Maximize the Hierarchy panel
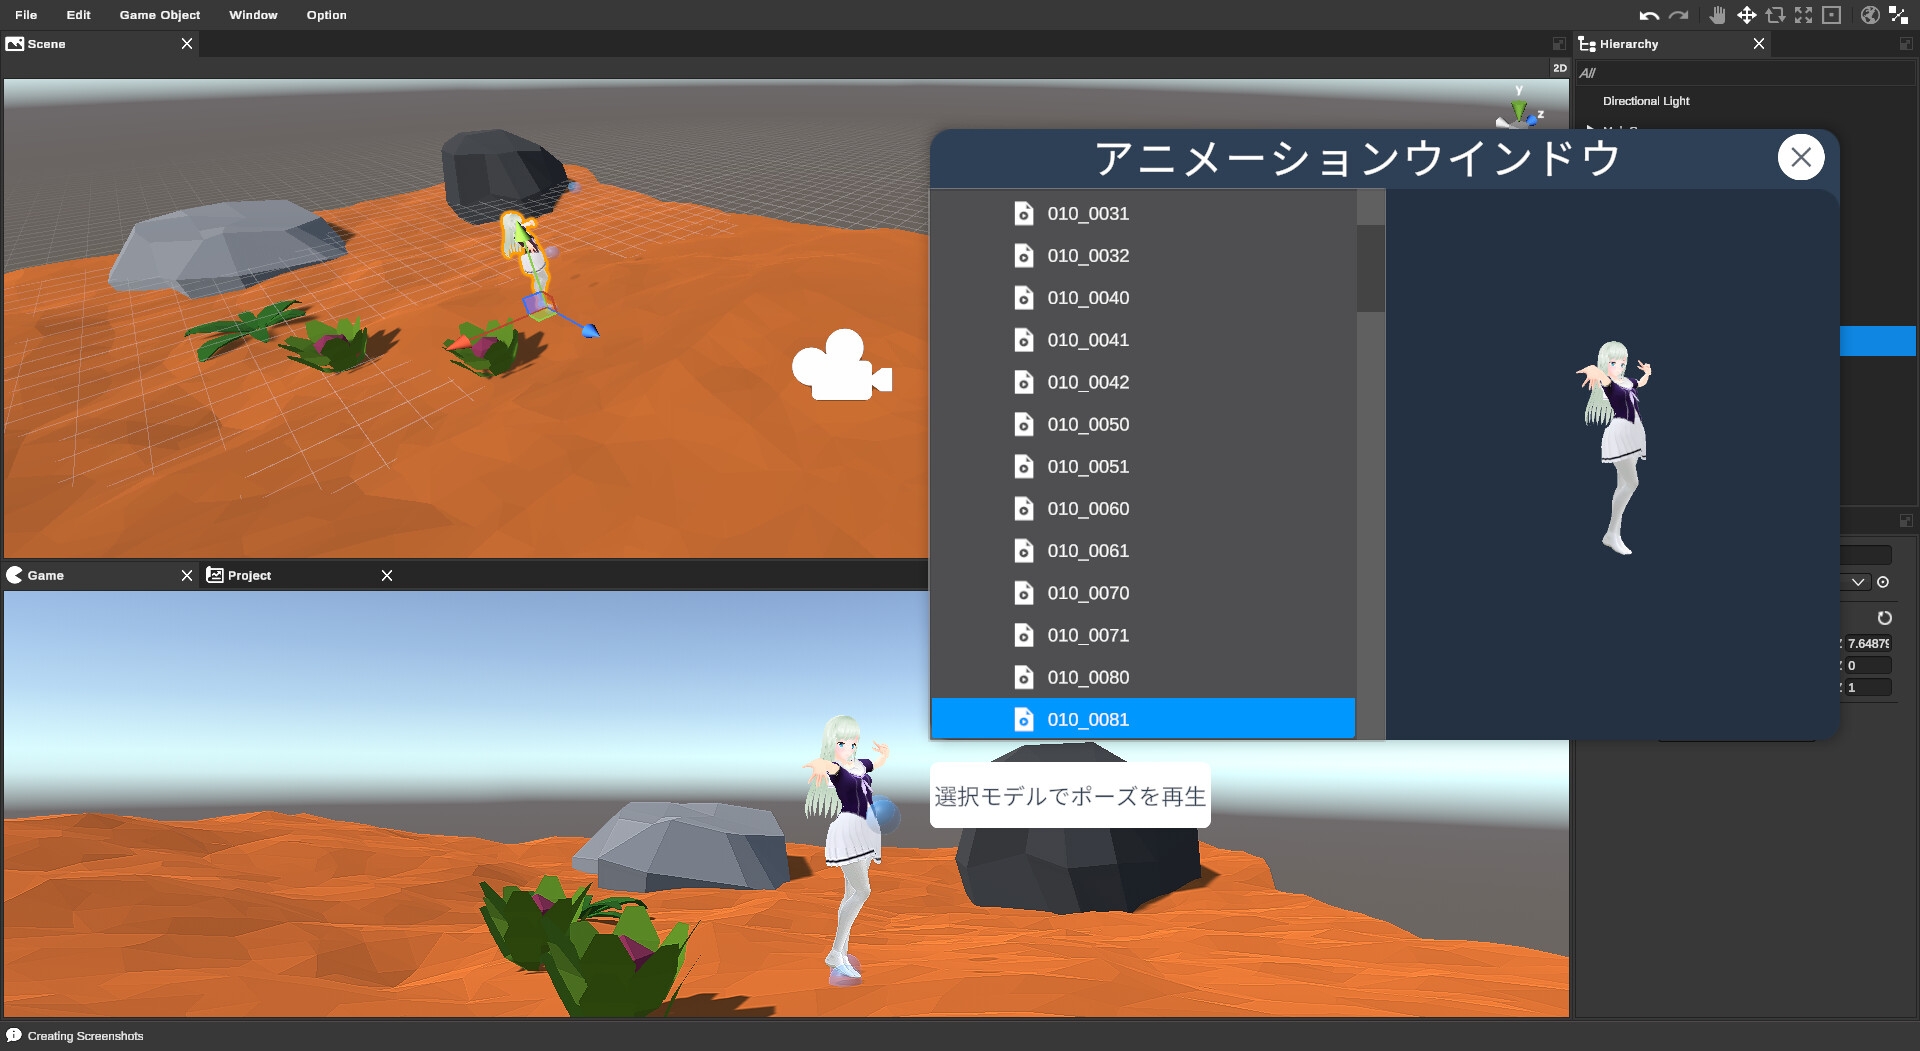The width and height of the screenshot is (1920, 1051). [1906, 44]
